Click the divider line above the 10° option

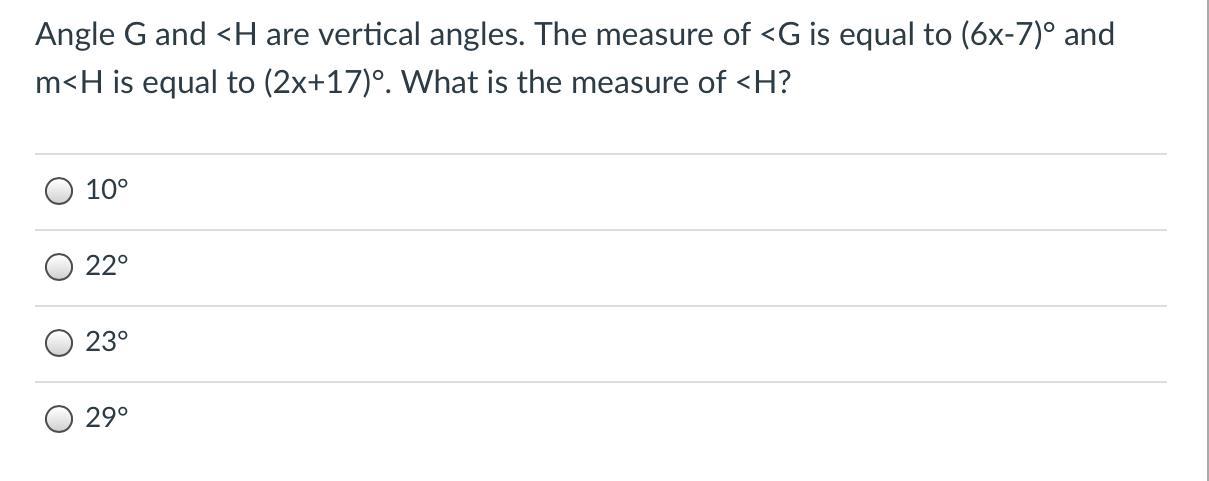600,154
